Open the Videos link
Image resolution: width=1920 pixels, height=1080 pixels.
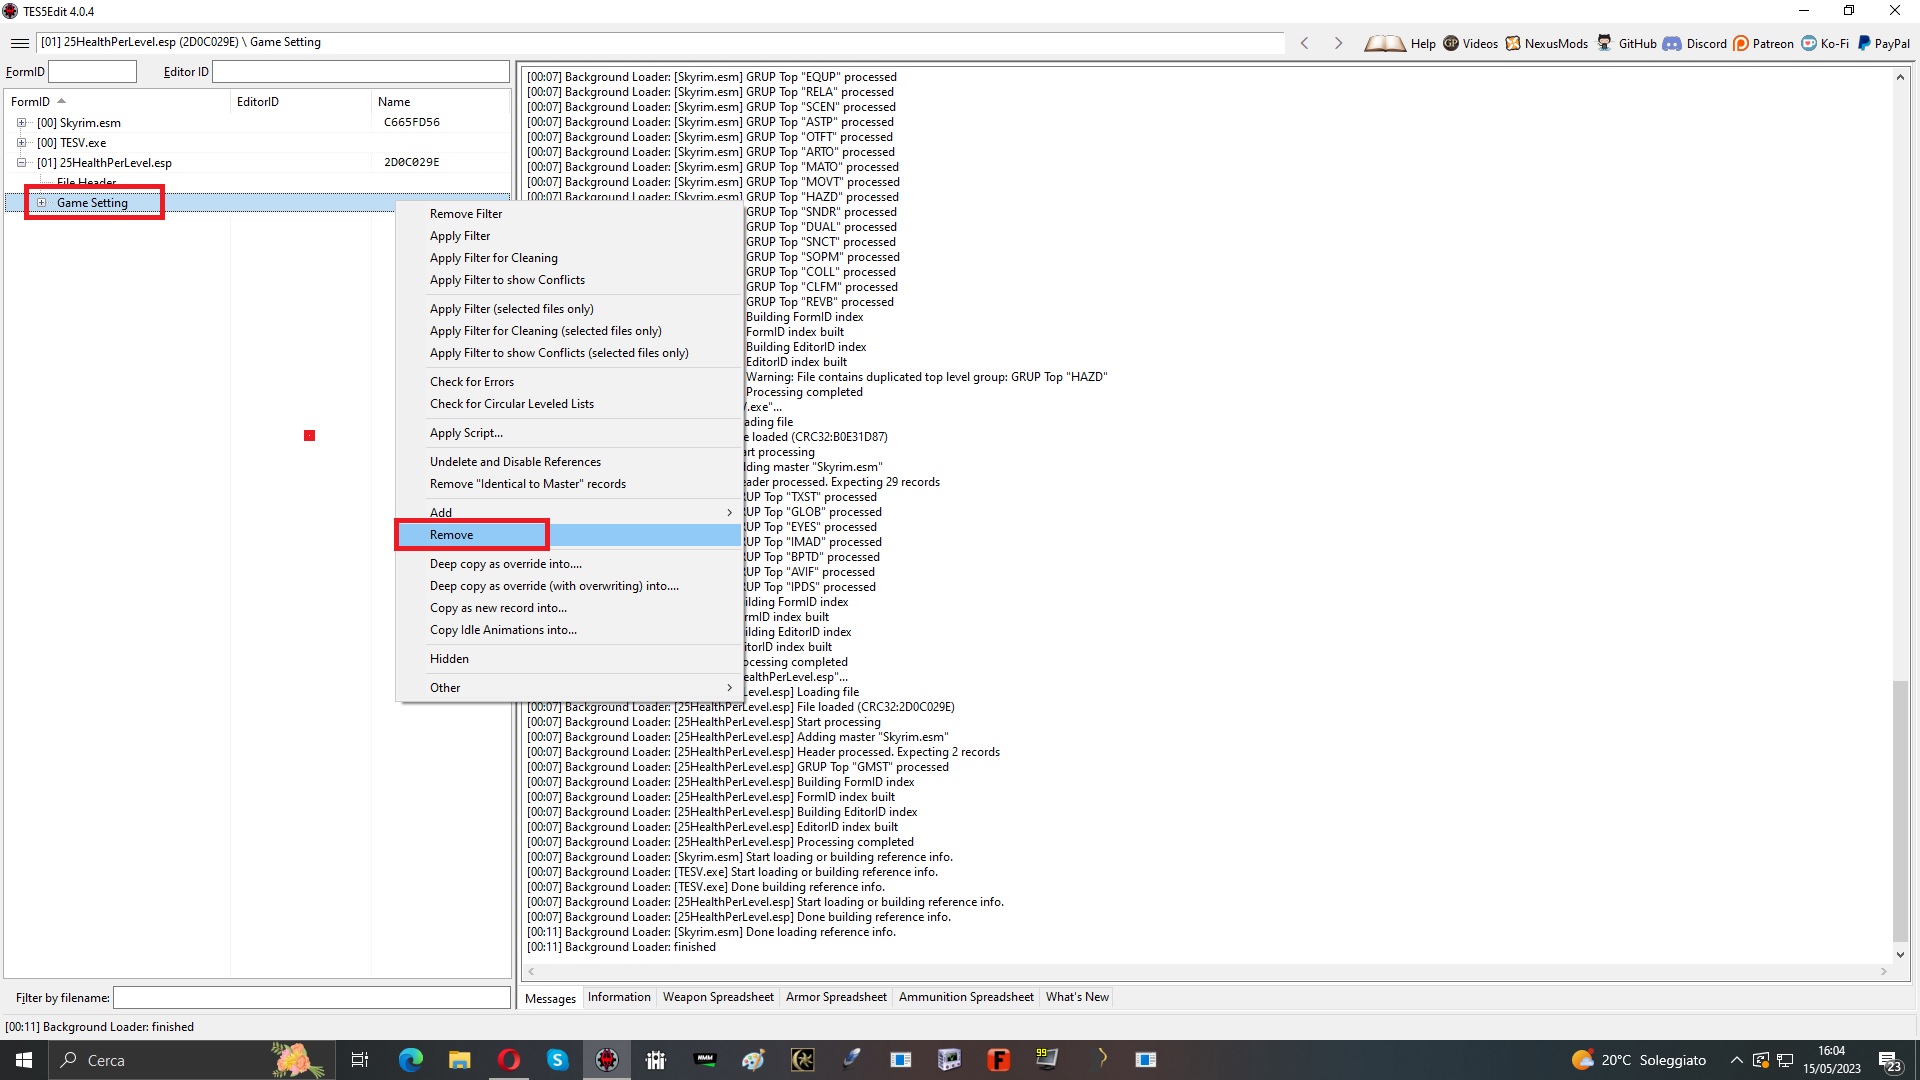[1470, 43]
